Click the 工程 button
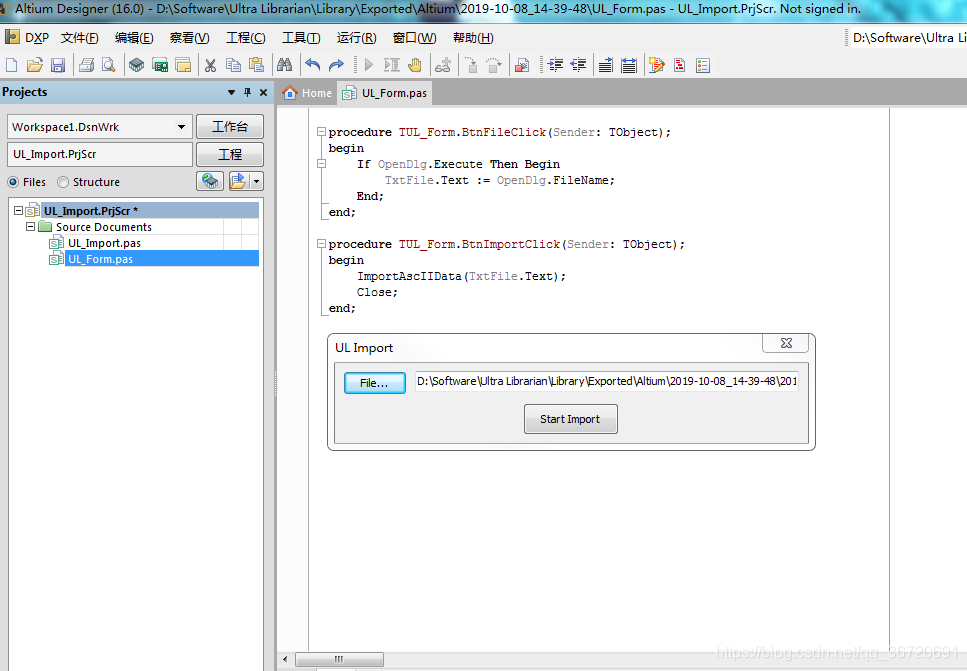 click(x=229, y=154)
